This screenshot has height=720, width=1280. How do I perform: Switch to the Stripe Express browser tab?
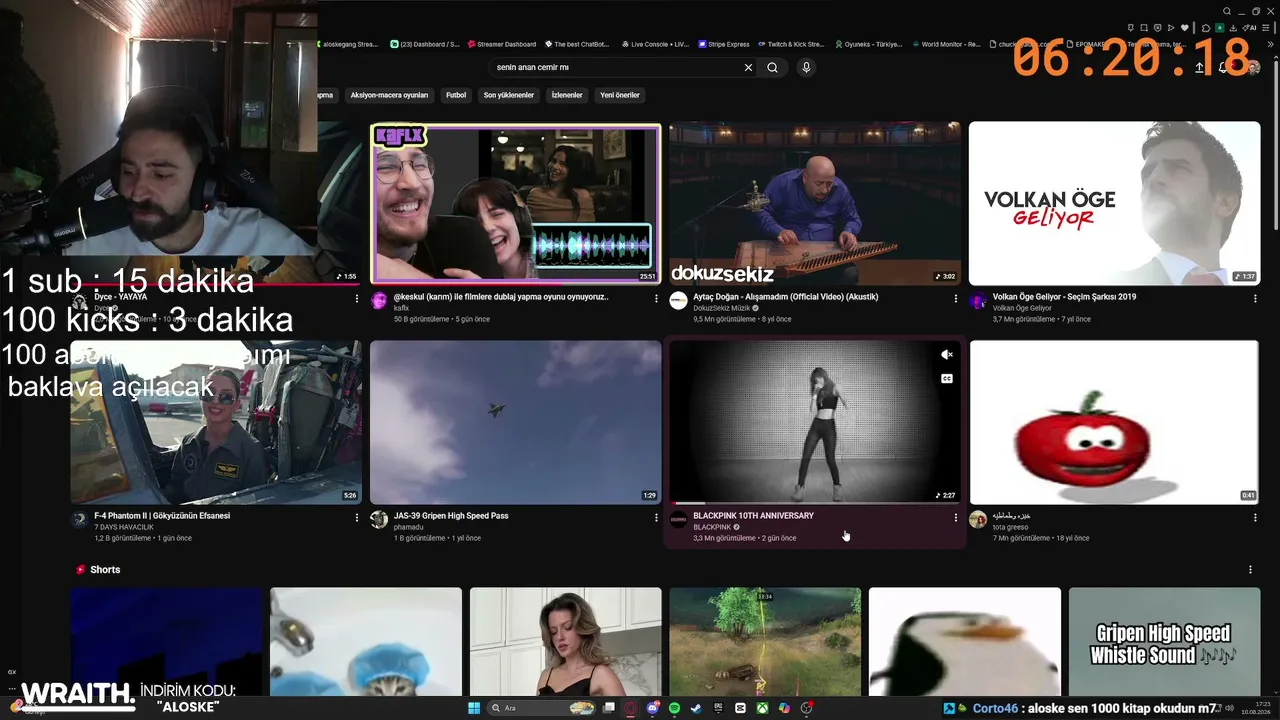(x=723, y=44)
